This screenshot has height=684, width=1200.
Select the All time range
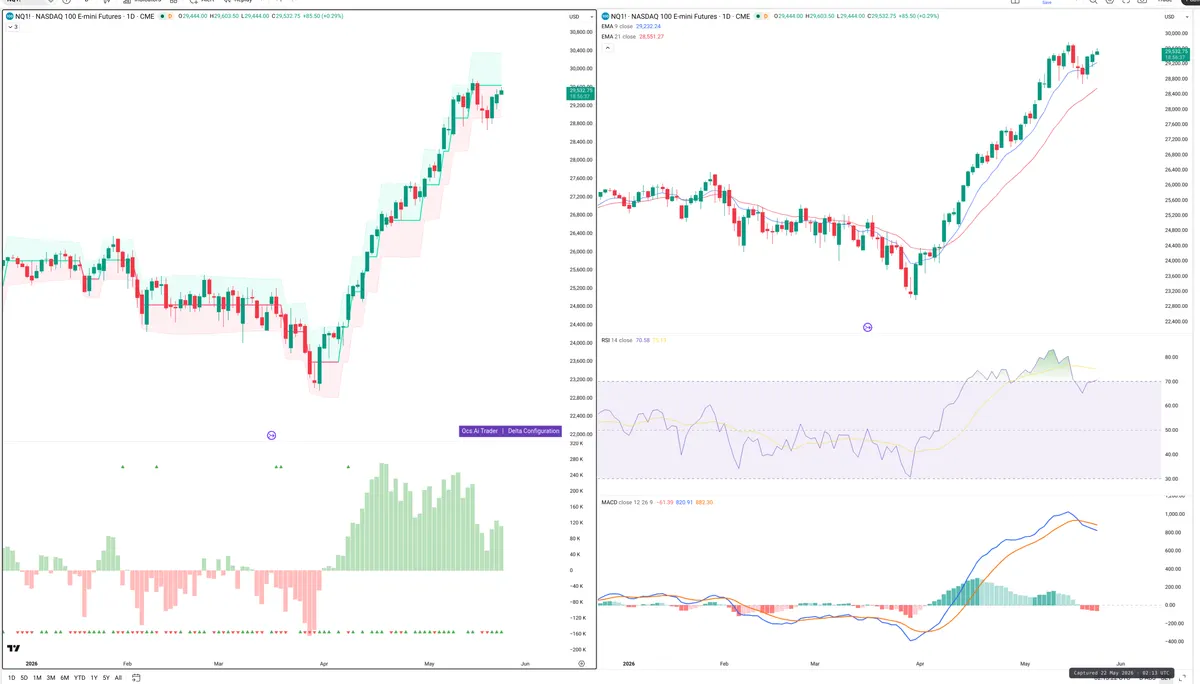click(x=118, y=678)
